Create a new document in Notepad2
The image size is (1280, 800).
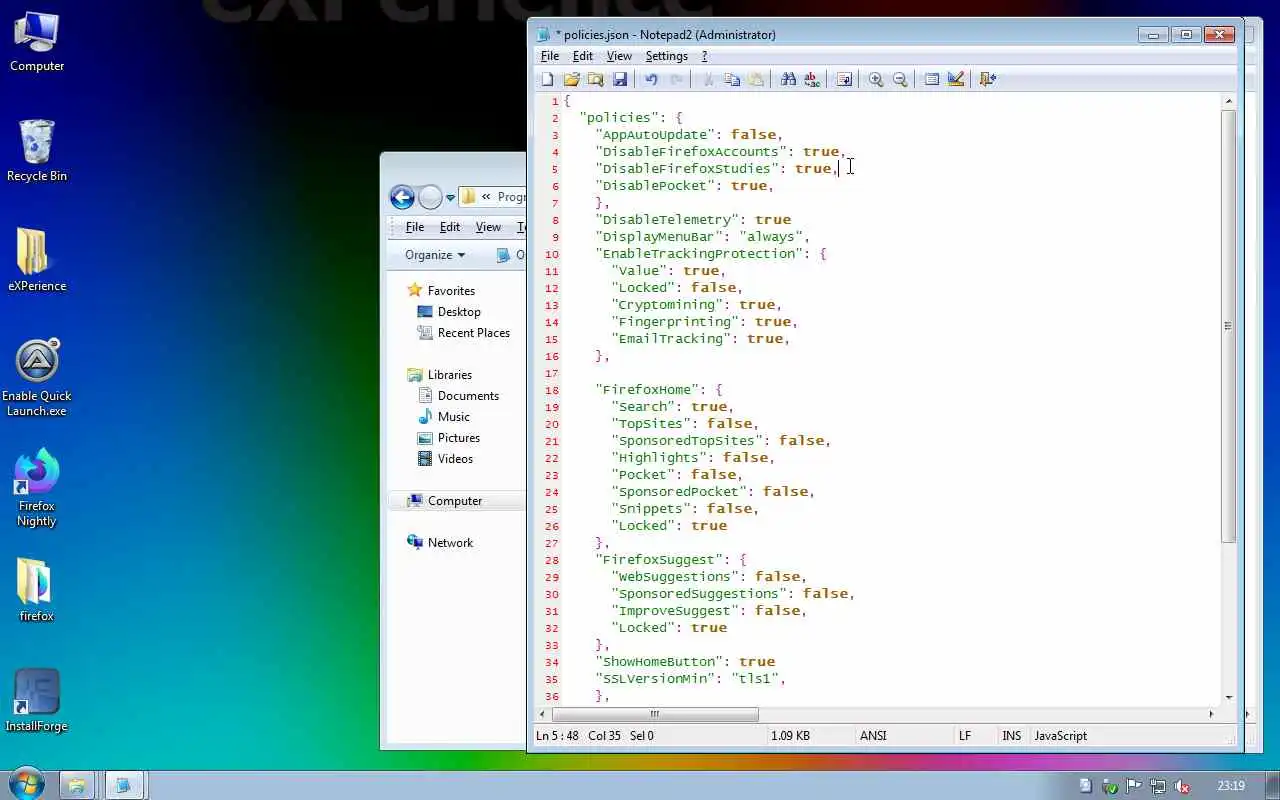point(548,79)
